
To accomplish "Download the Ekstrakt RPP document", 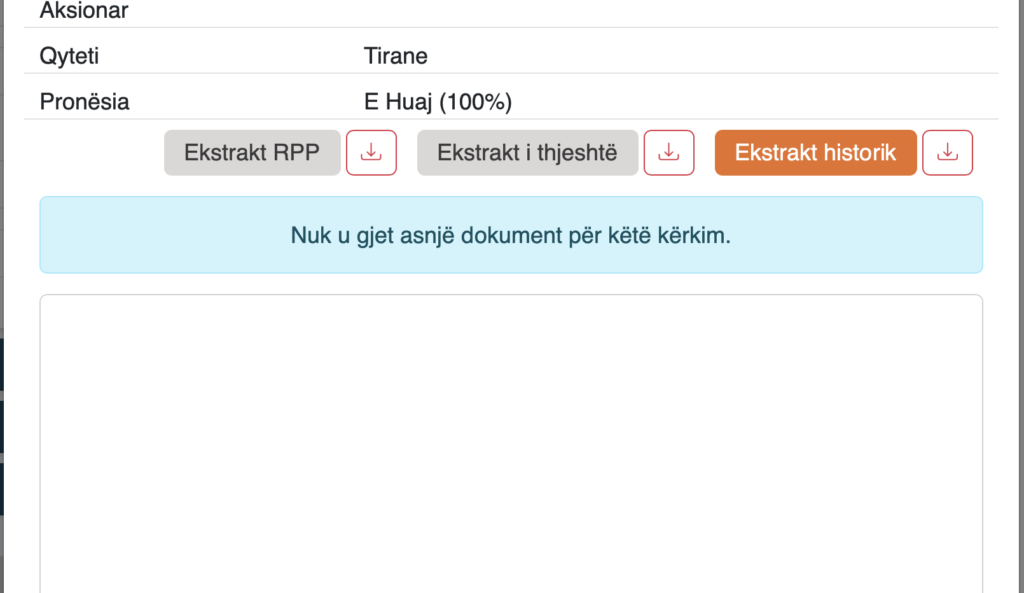I will pos(371,153).
